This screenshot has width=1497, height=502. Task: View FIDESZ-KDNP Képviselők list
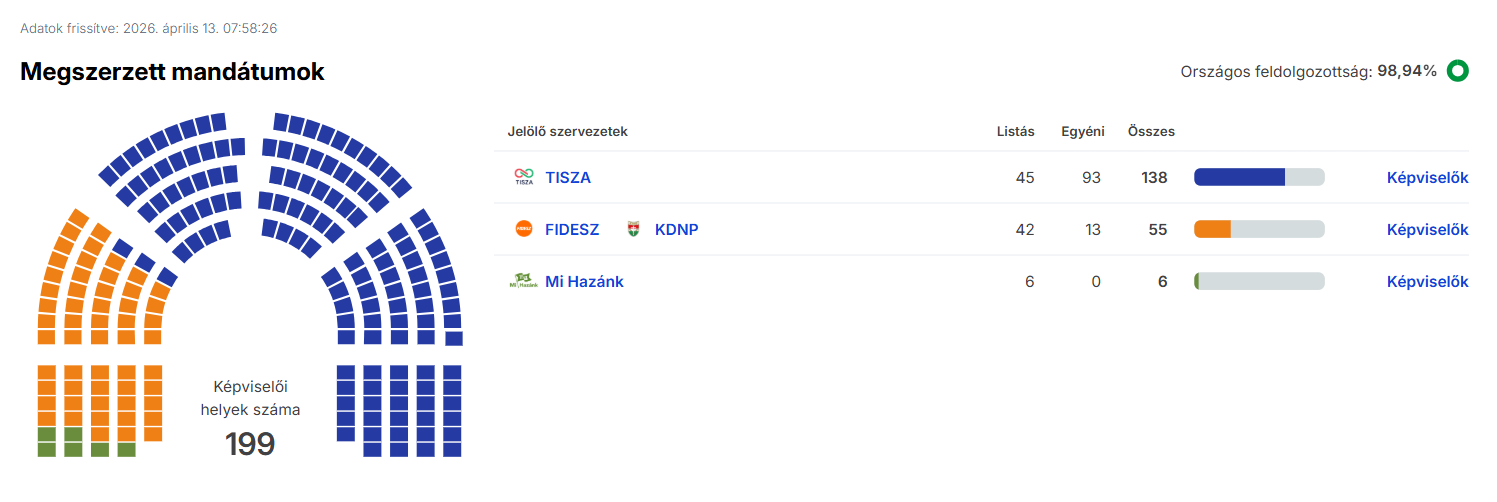[x=1427, y=229]
